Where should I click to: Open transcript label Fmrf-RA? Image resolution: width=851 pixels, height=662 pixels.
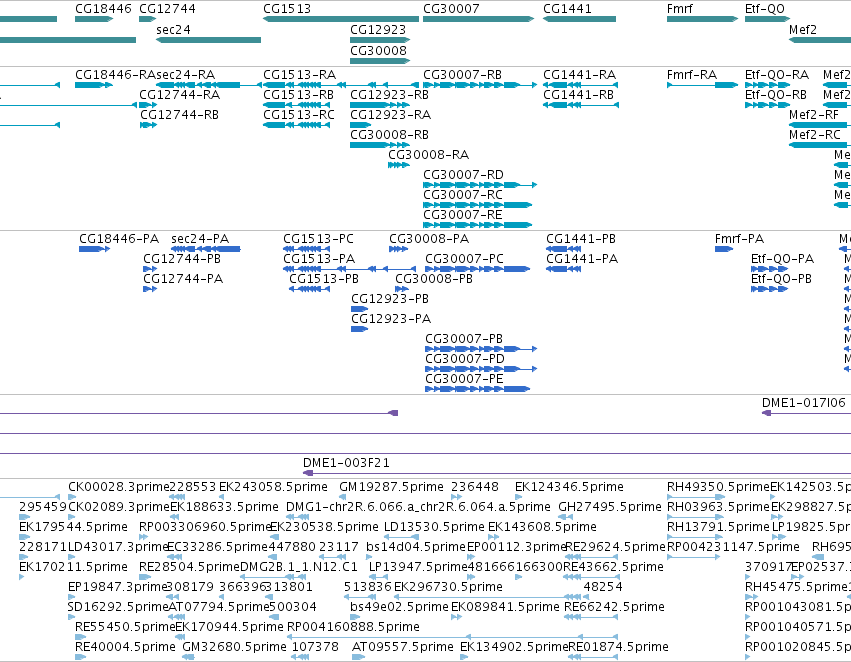(692, 75)
